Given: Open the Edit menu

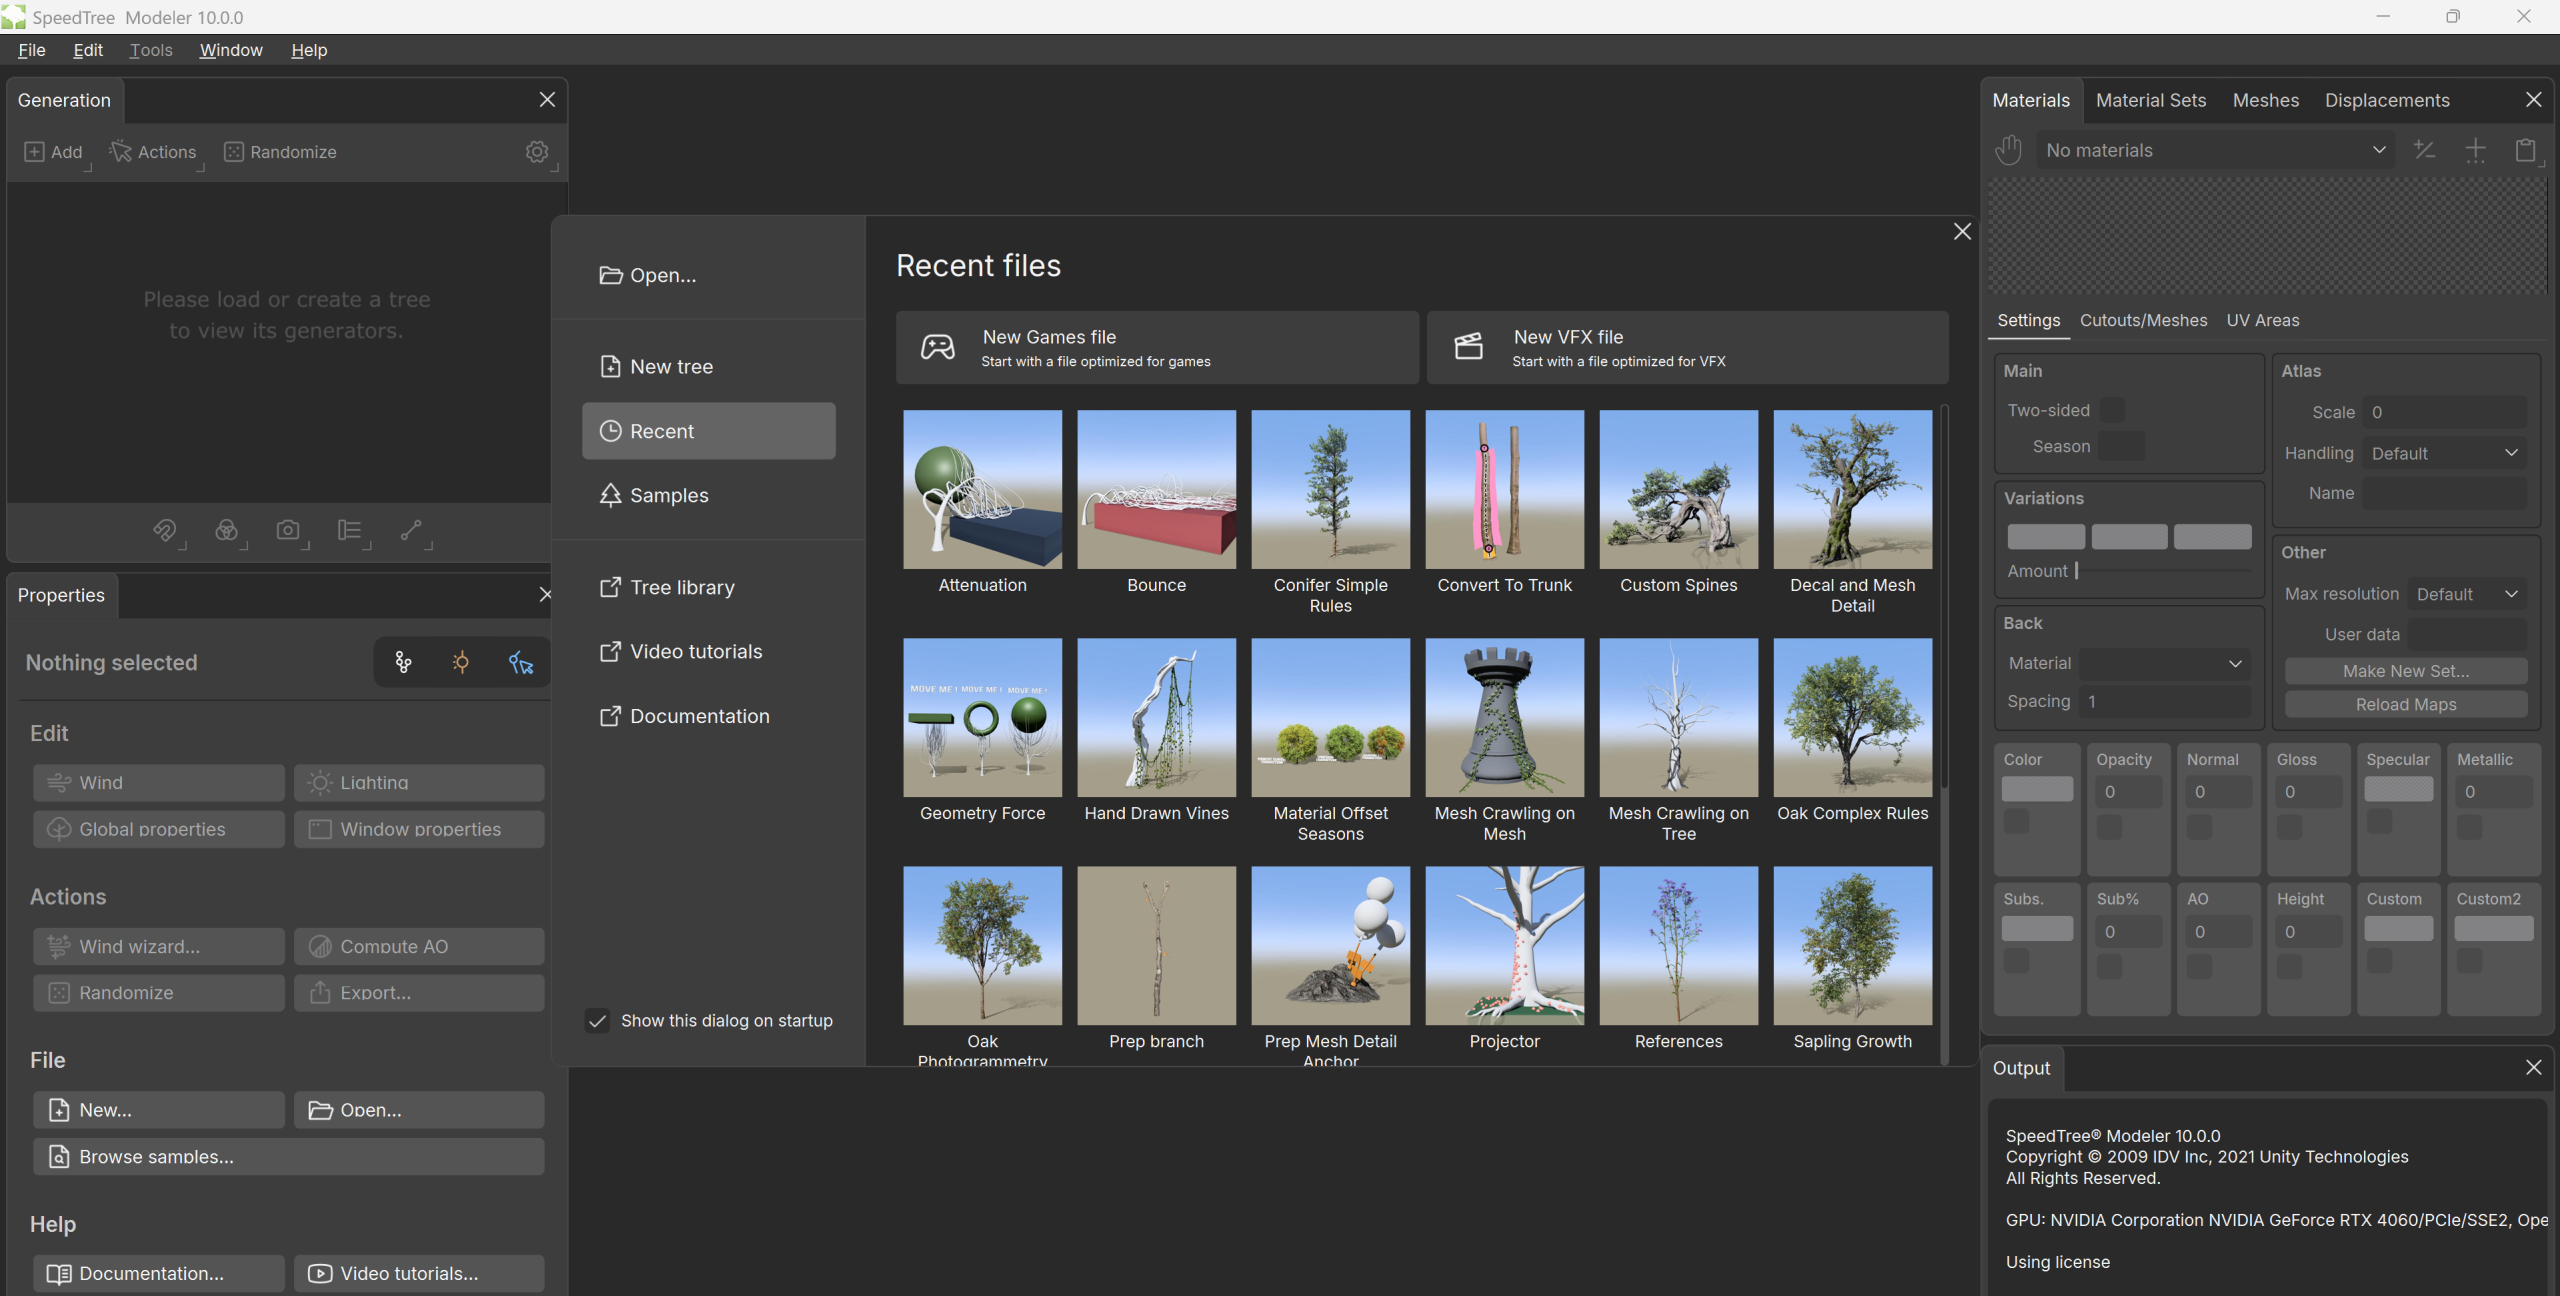Looking at the screenshot, I should [x=88, y=50].
